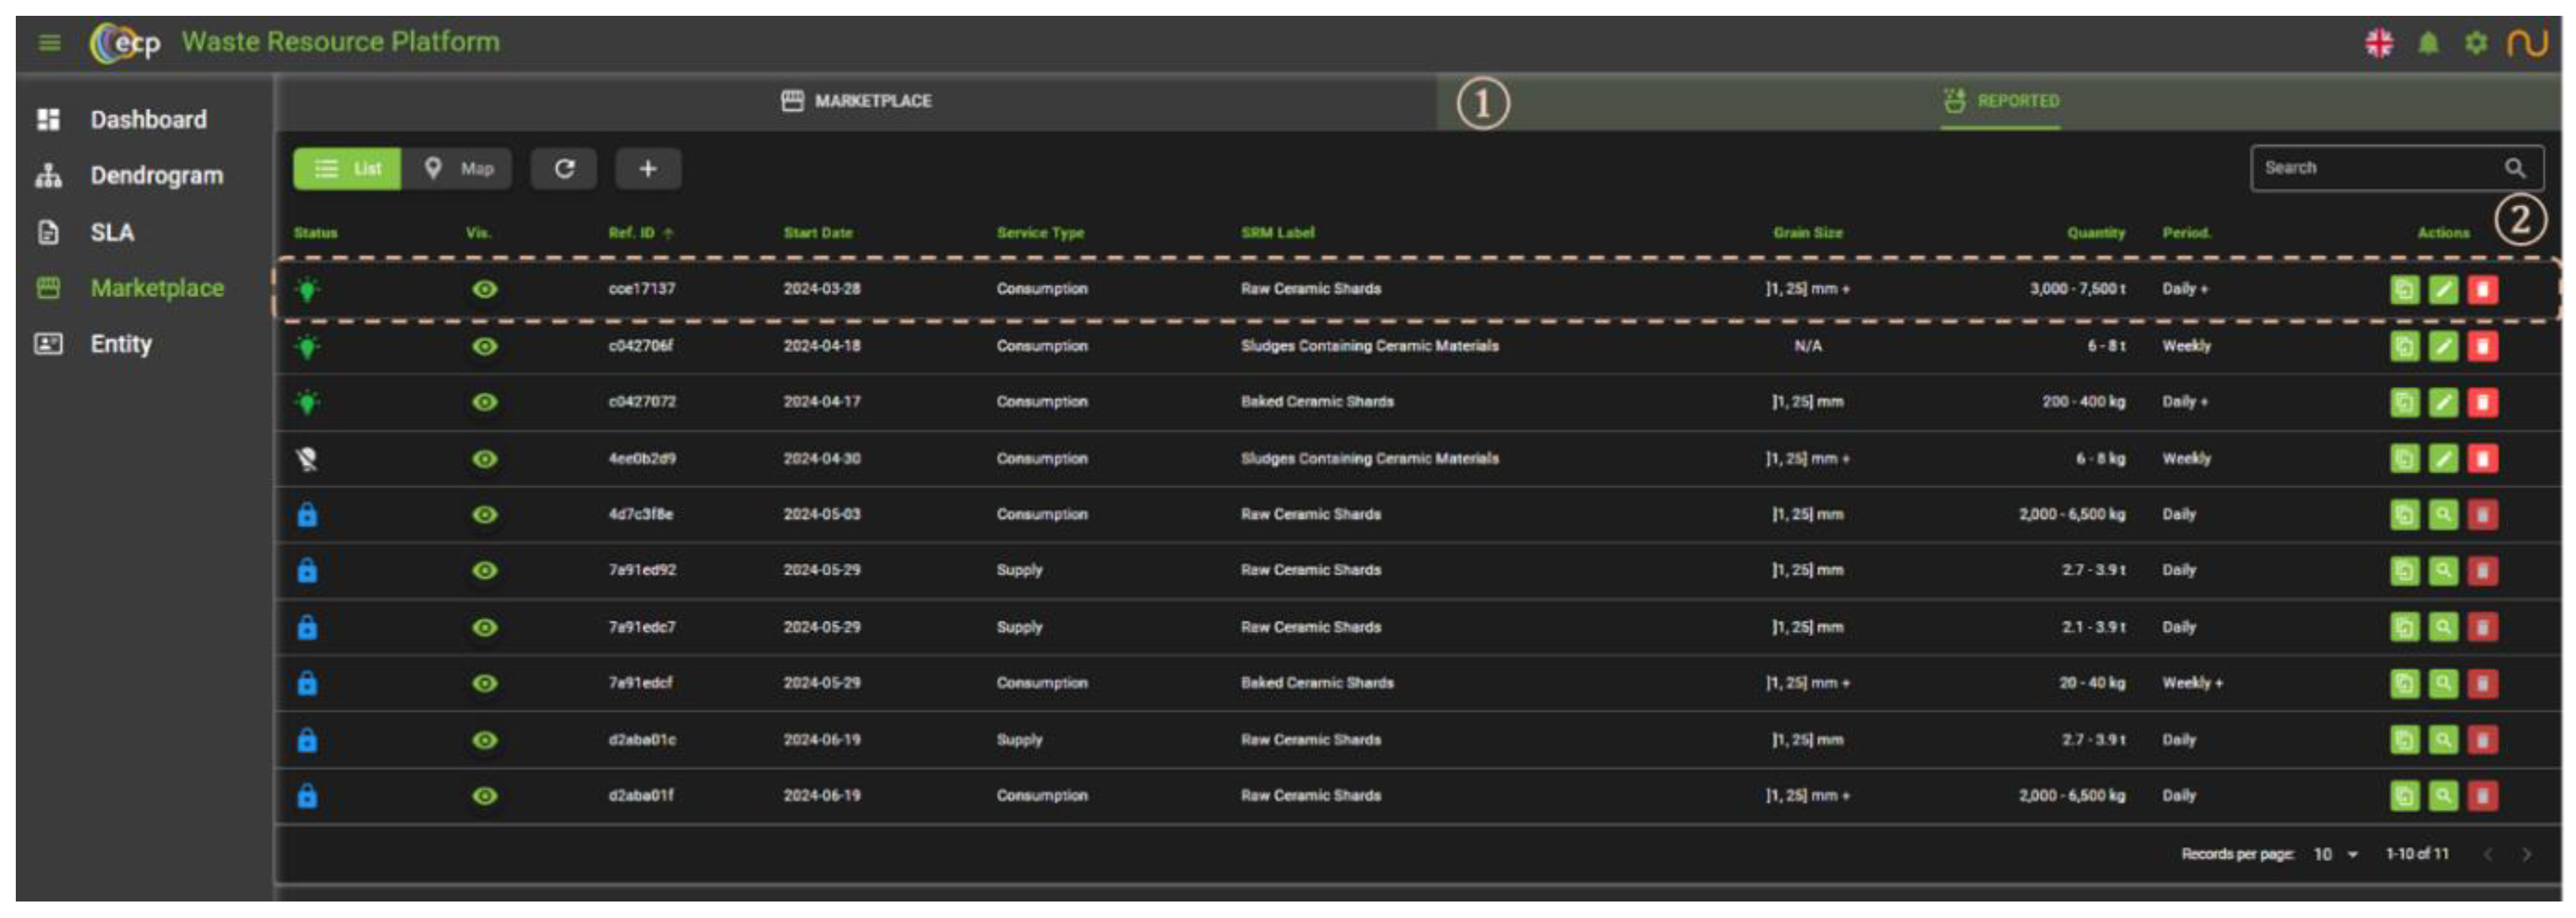Toggle visibility eye for cce17137
Viewport: 2576px width, 918px height.
(485, 289)
